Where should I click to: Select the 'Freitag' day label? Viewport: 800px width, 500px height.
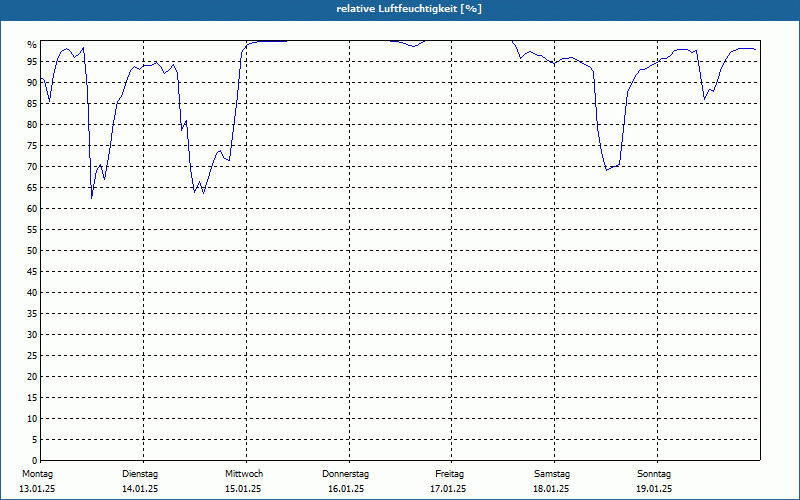(x=449, y=474)
